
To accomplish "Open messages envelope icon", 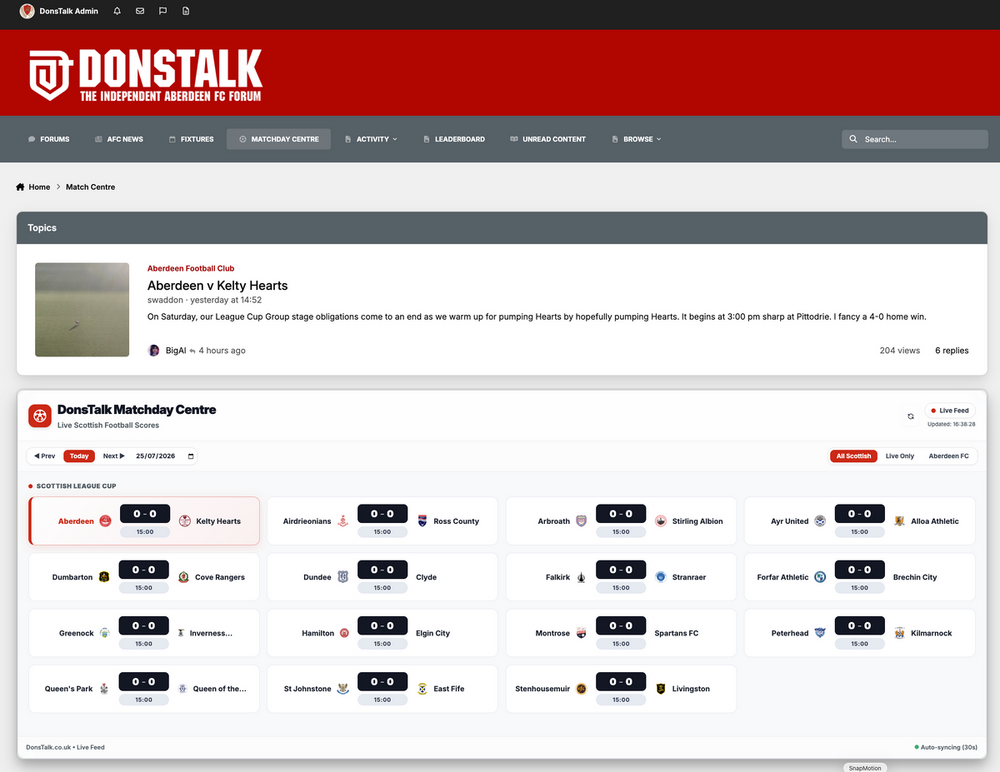I will pos(140,11).
